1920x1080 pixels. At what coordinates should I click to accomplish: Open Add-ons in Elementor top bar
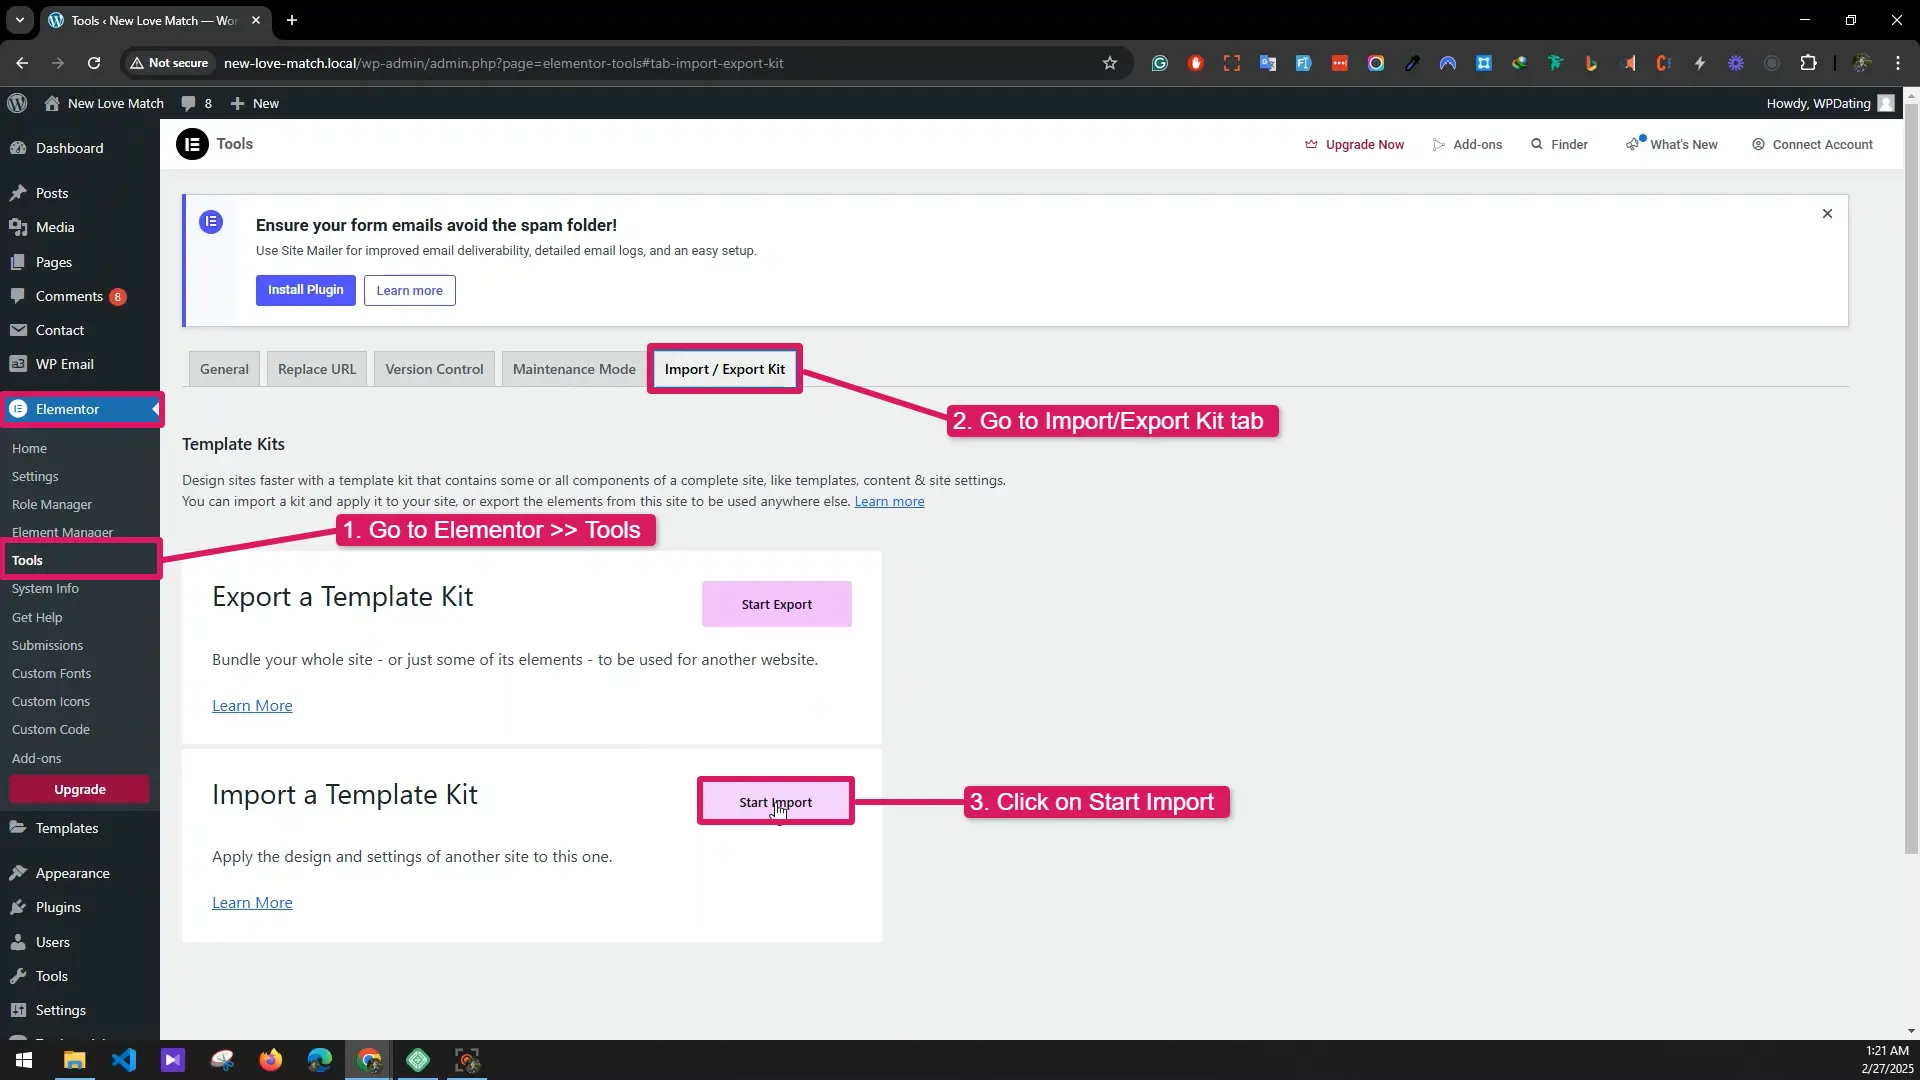coord(1467,144)
